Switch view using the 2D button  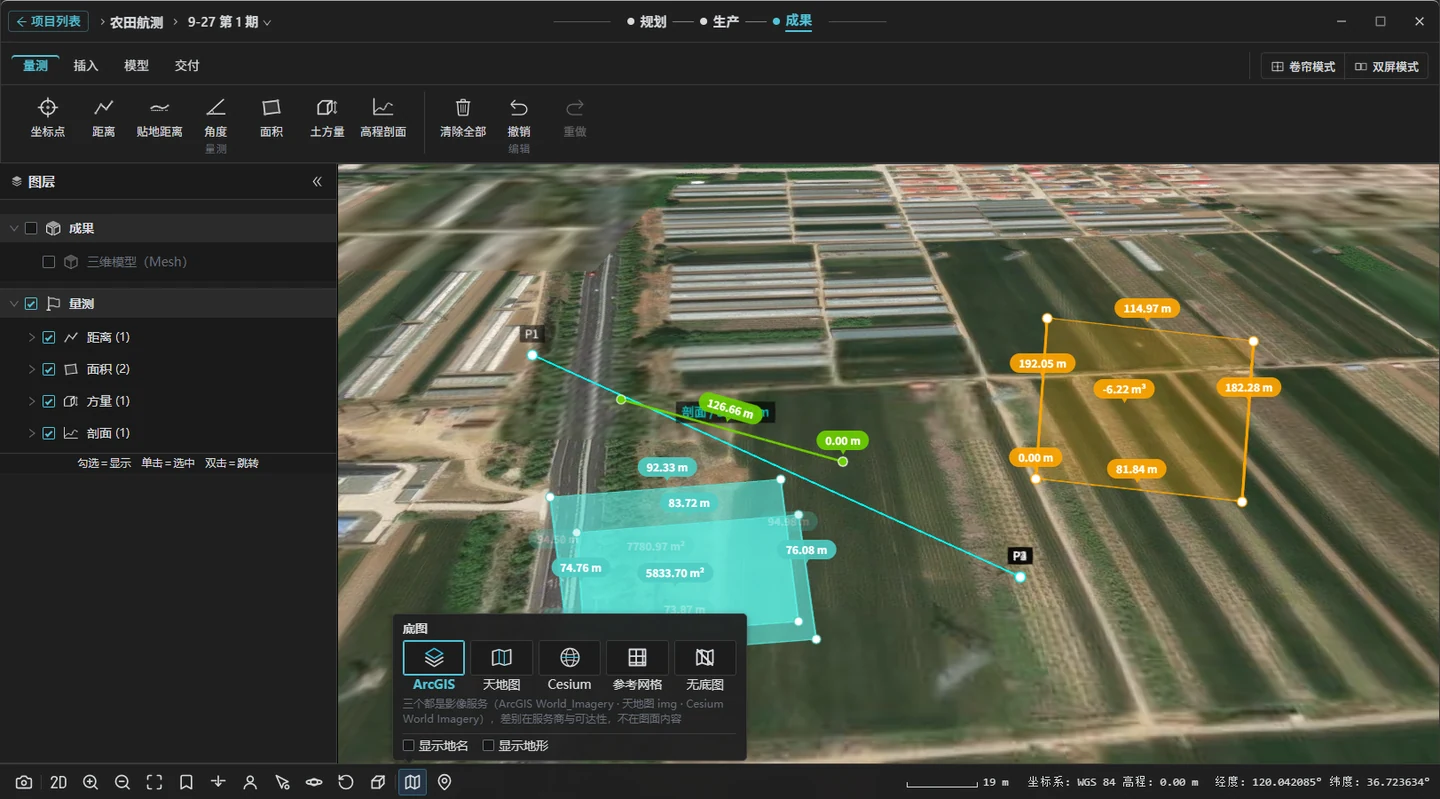pos(58,782)
